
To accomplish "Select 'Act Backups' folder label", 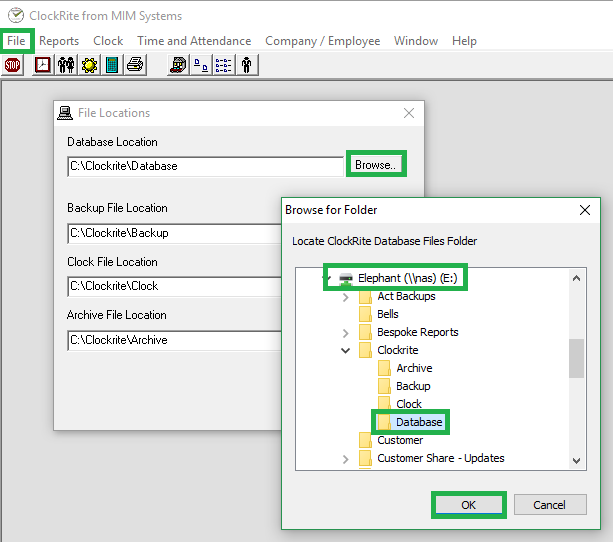I will [x=406, y=296].
